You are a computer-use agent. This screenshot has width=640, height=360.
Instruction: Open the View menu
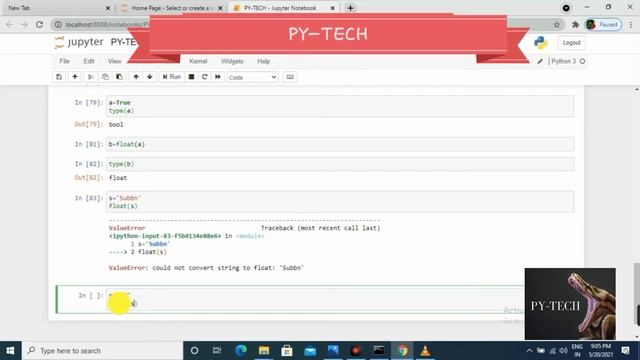(114, 61)
